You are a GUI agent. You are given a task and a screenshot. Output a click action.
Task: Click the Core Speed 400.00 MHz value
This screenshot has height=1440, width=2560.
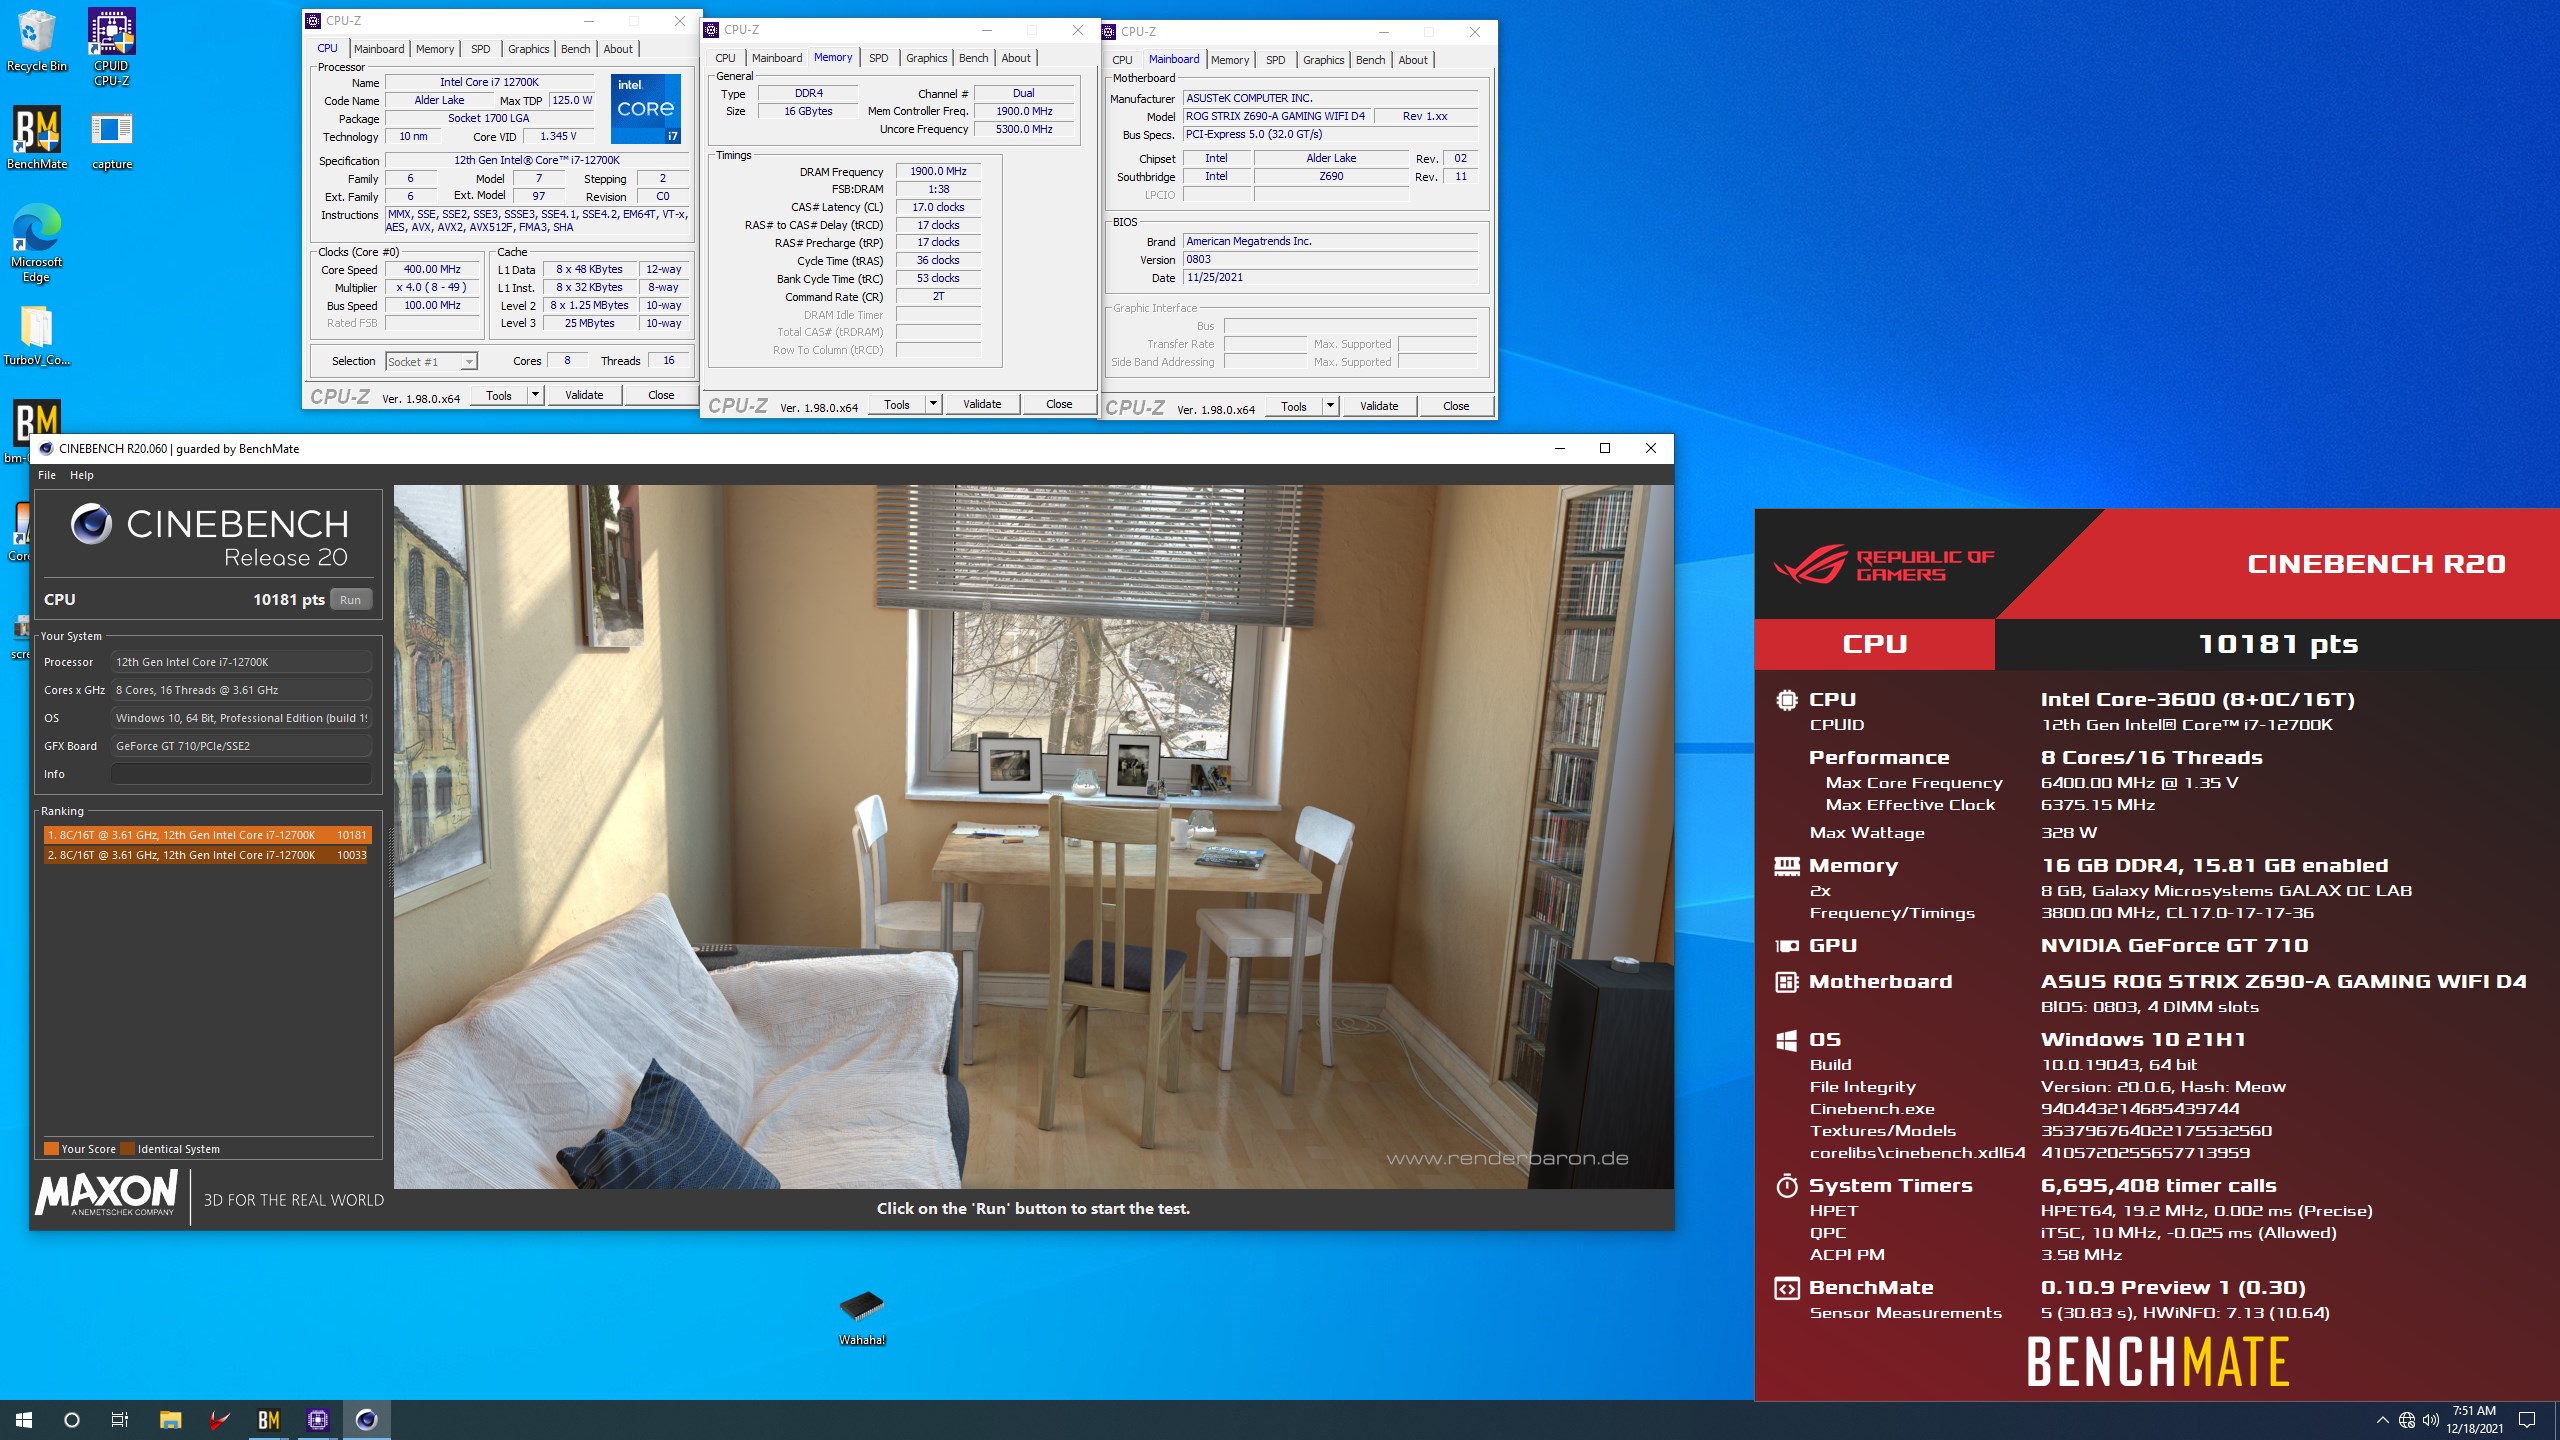pos(432,270)
